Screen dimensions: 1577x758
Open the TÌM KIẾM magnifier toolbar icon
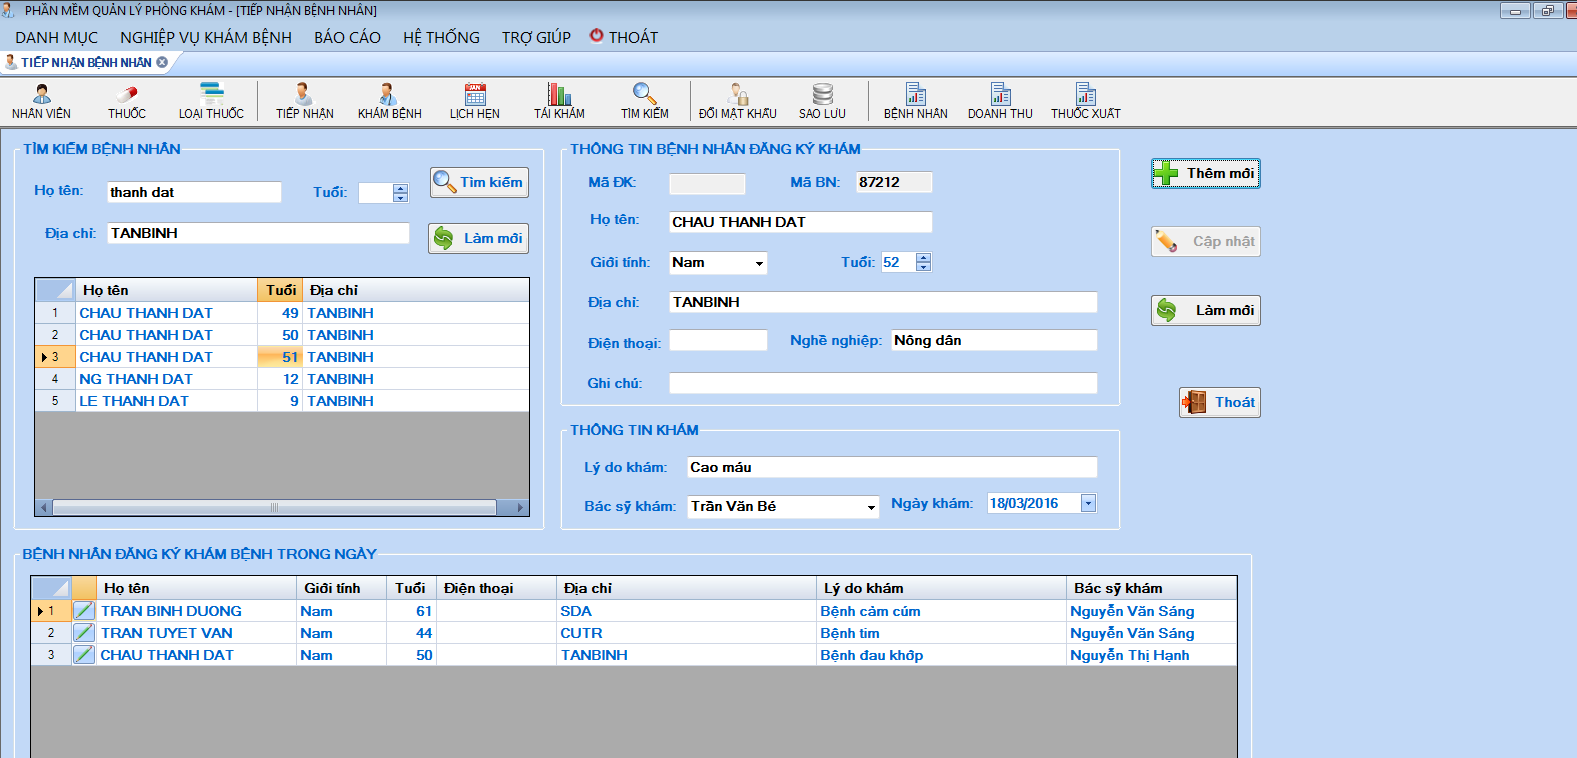[x=645, y=101]
